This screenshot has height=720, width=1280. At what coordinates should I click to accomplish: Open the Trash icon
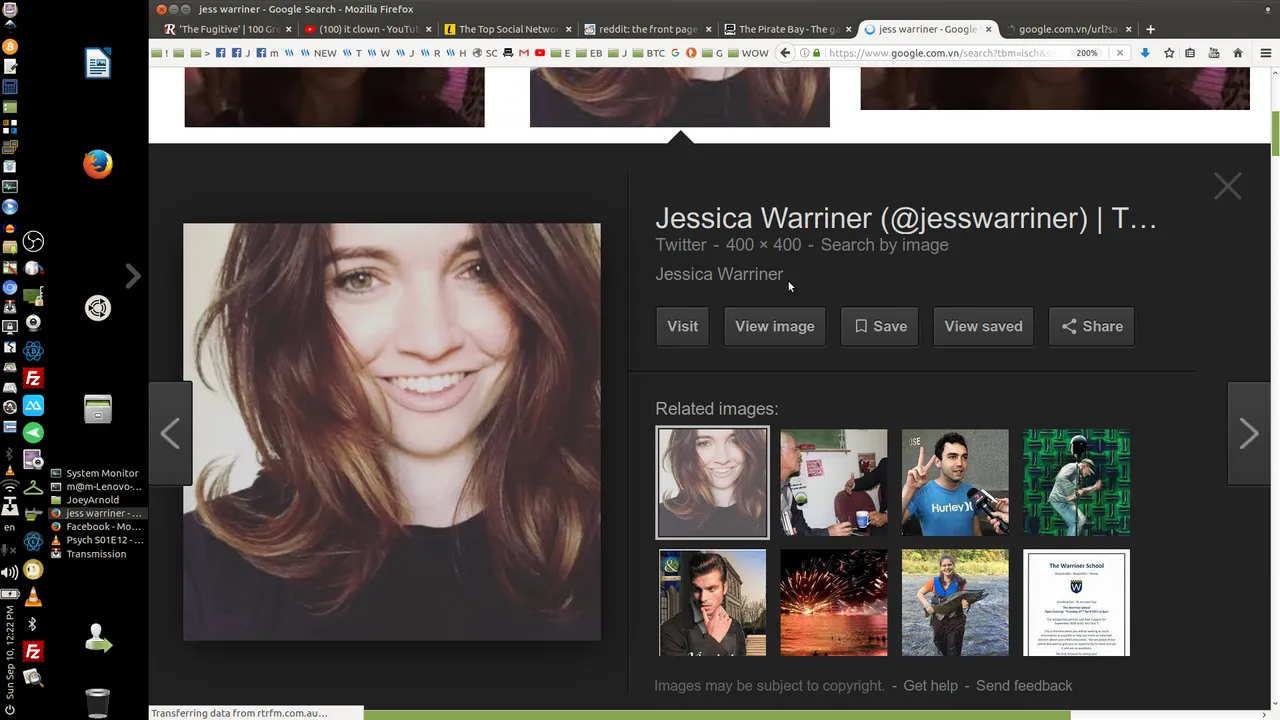point(97,703)
